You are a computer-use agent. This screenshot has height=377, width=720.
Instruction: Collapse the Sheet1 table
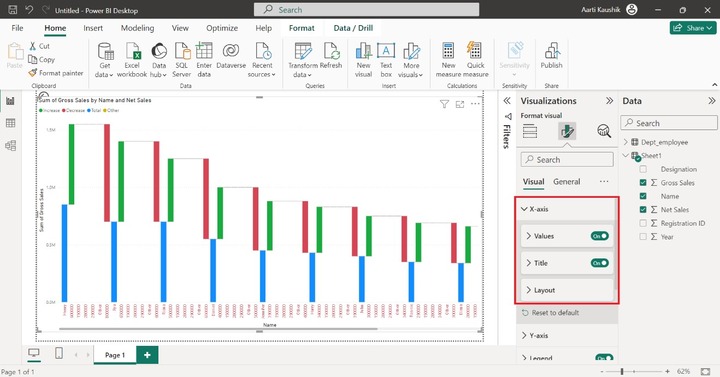click(x=625, y=156)
